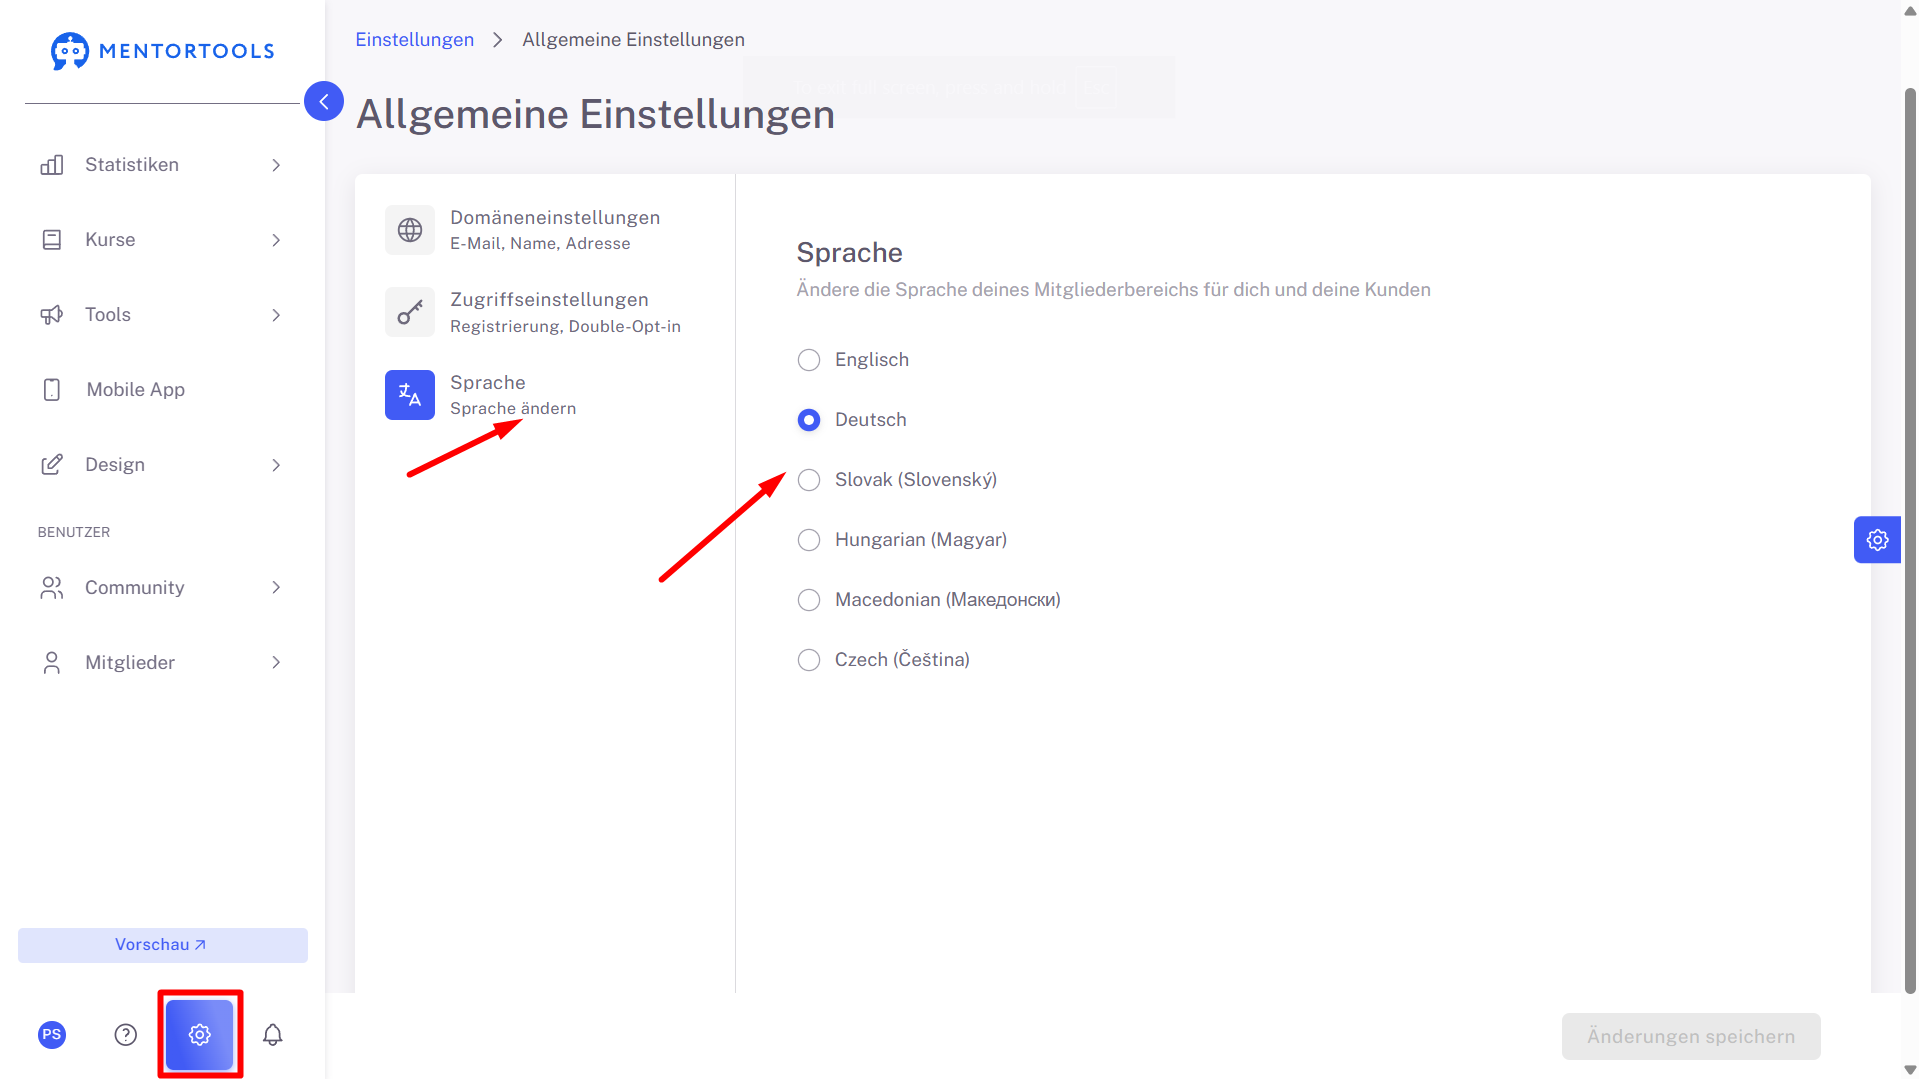Screen dimensions: 1919x1079
Task: Click the Sprache translate icon
Action: [410, 395]
